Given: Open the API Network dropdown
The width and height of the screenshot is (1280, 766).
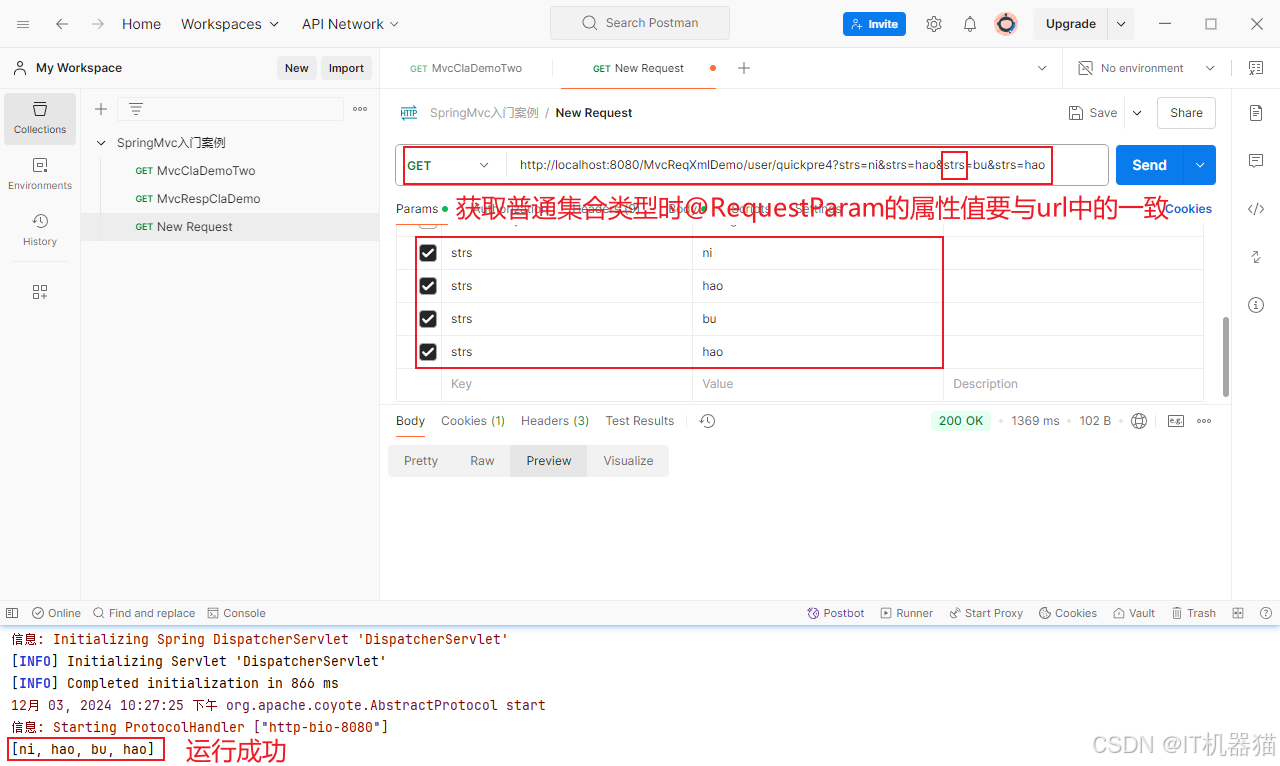Looking at the screenshot, I should tap(350, 24).
